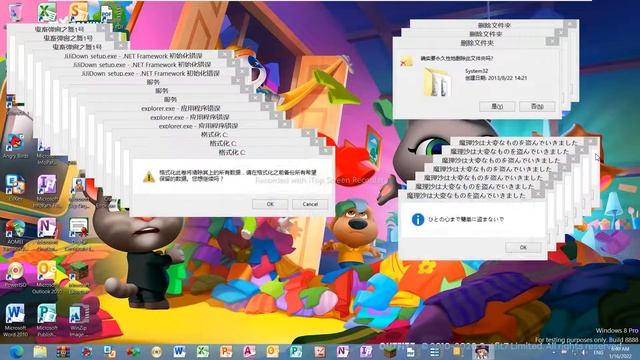Select AOMEI desktop shortcut
Screen dimensions: 640x360
click(x=16, y=233)
